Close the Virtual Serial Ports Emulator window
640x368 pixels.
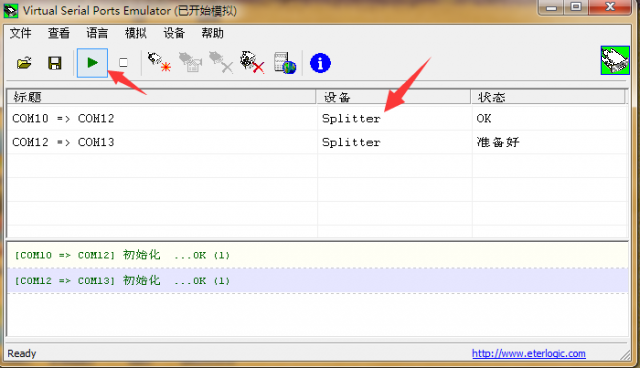click(610, 7)
